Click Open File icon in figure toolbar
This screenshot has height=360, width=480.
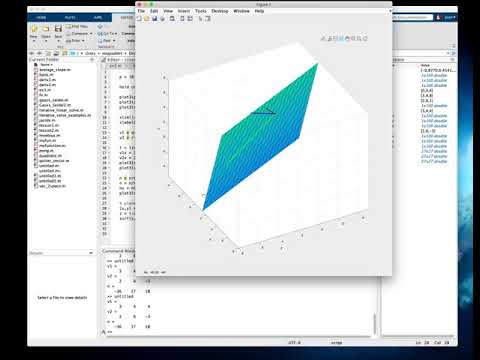point(147,19)
